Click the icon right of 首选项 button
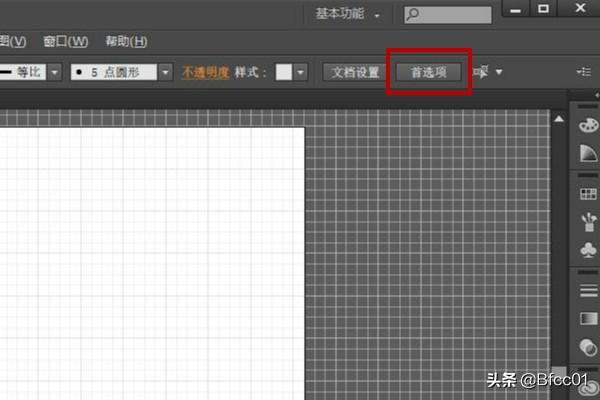This screenshot has width=600, height=400. tap(482, 72)
